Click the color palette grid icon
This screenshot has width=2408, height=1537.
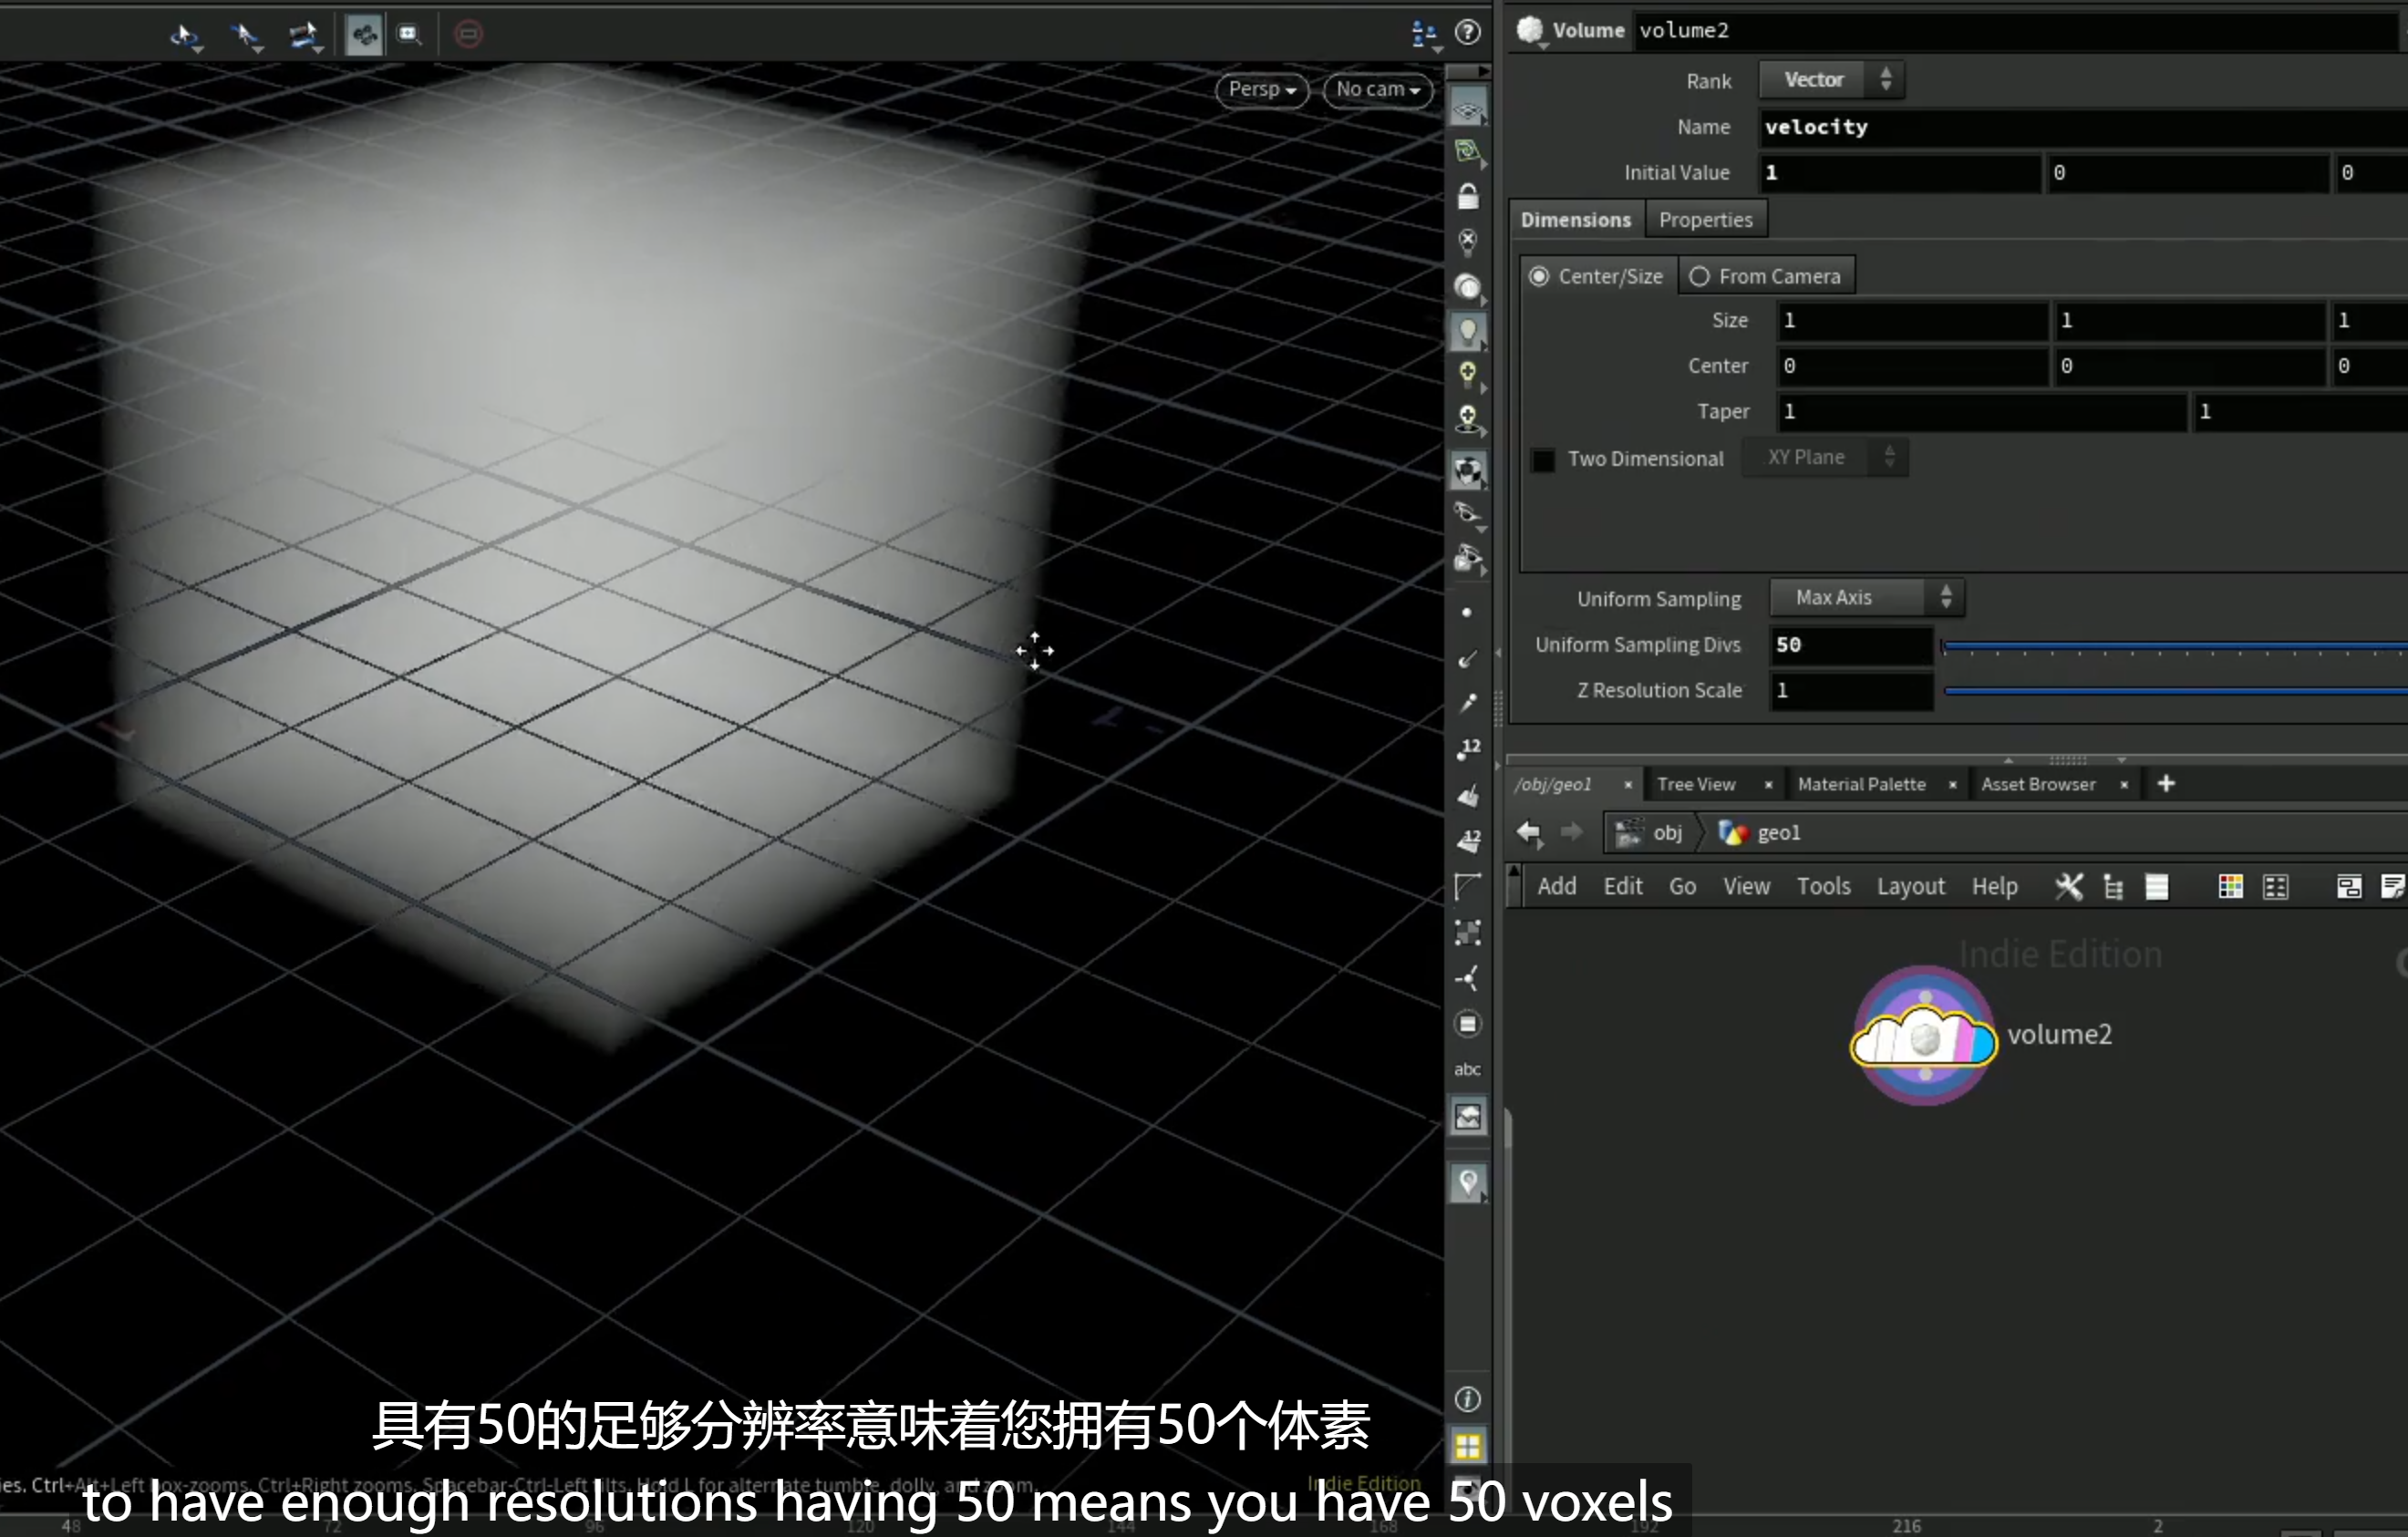pos(2230,886)
